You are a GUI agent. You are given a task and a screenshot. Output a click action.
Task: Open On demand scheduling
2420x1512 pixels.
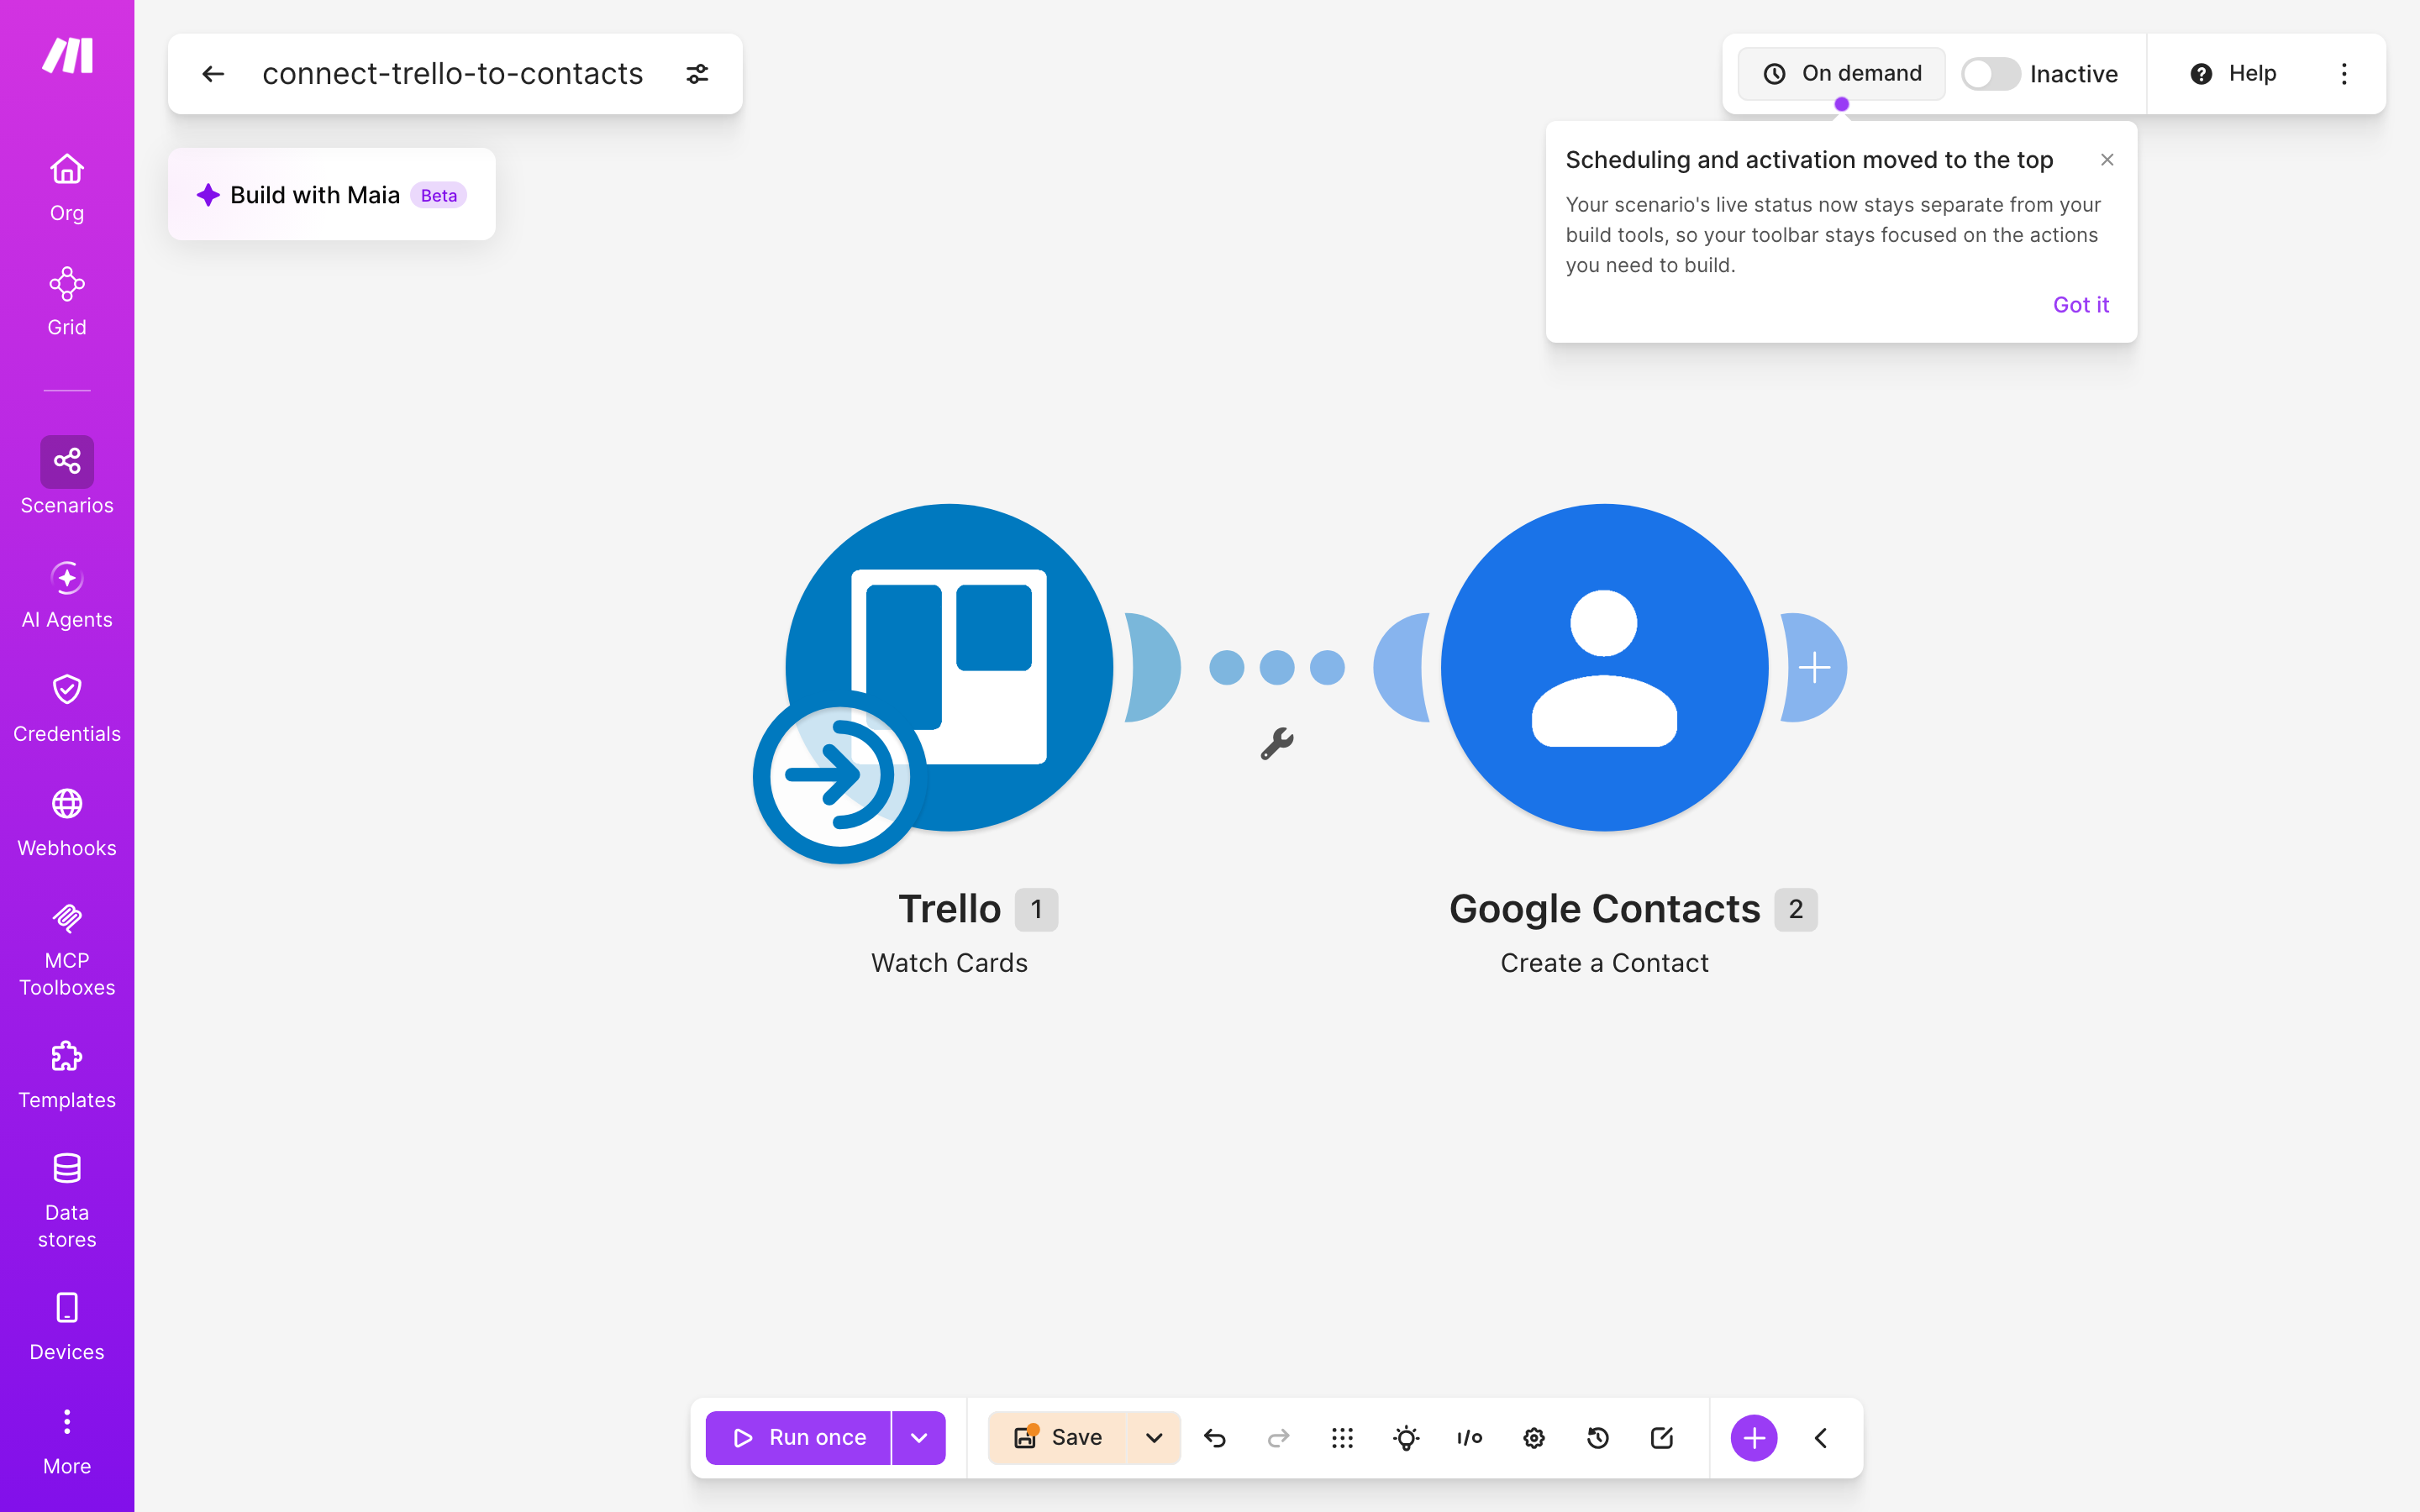[1841, 74]
